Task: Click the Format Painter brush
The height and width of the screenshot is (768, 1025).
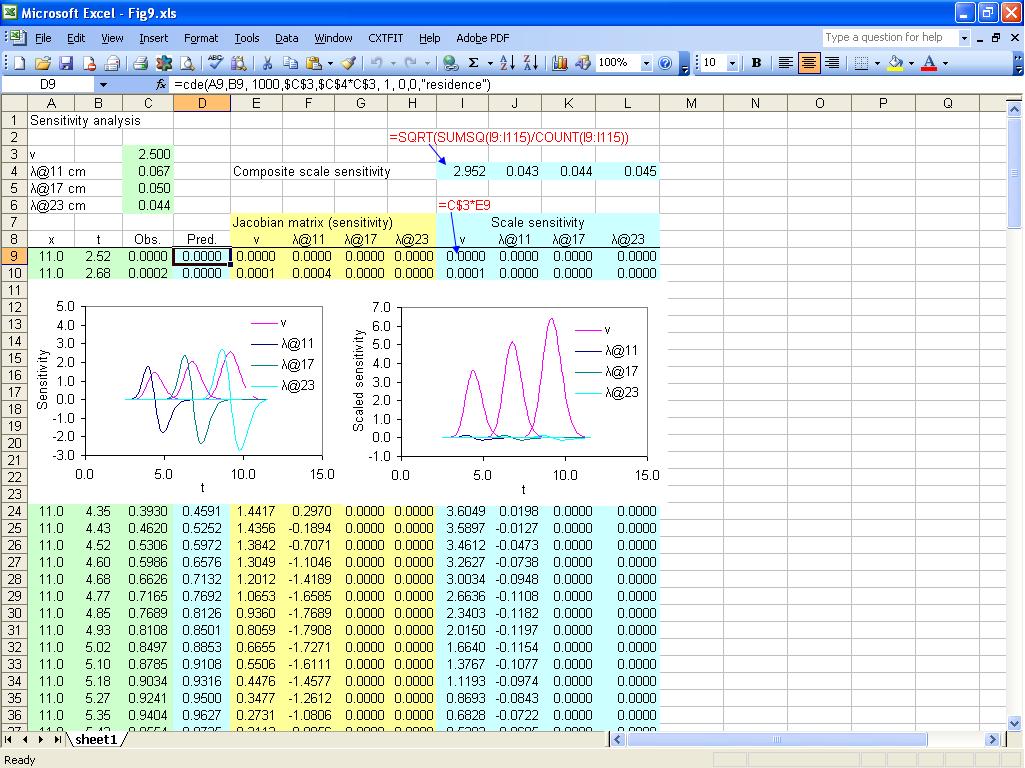Action: 347,63
